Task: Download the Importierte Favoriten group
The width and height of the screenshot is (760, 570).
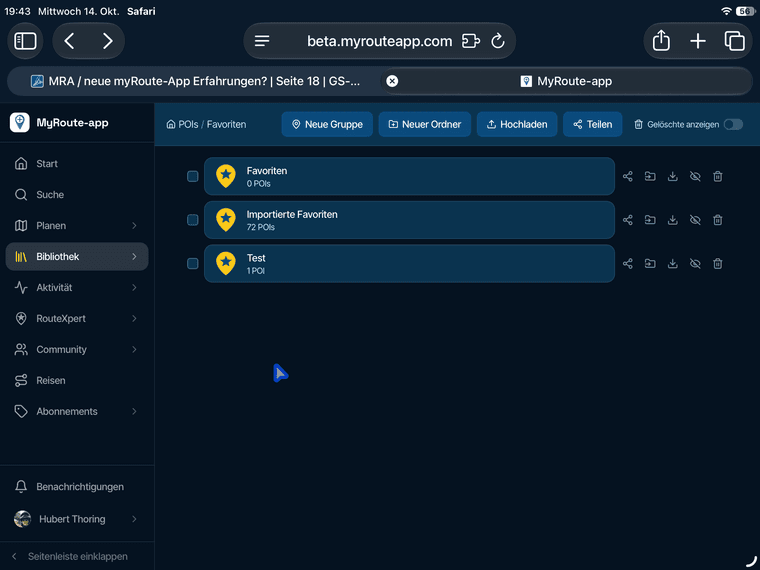Action: tap(673, 220)
